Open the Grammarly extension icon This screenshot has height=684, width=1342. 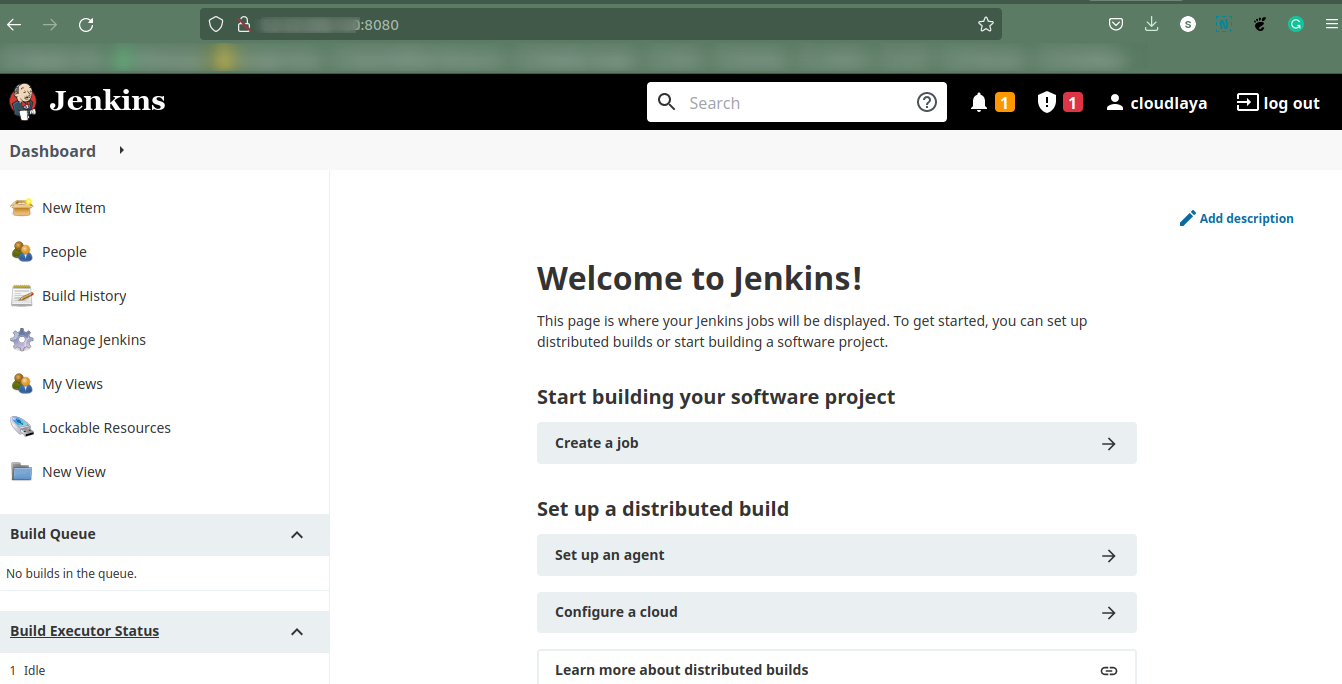(1296, 24)
